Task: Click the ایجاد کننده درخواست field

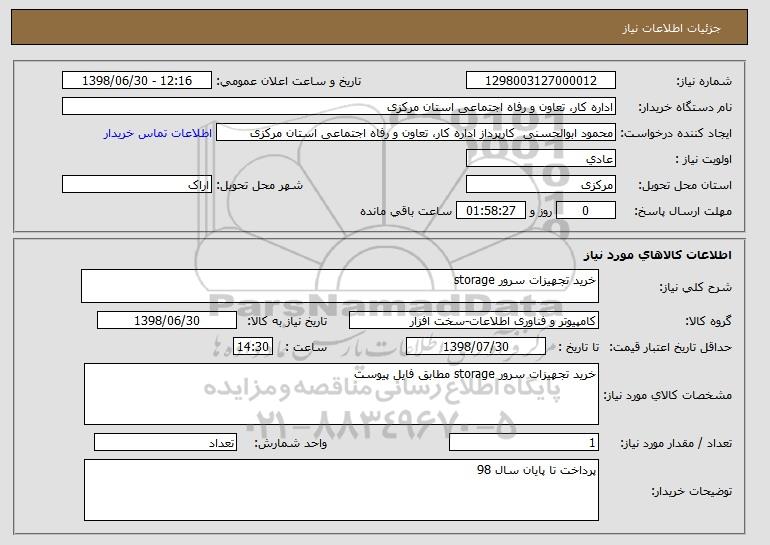Action: tap(416, 133)
